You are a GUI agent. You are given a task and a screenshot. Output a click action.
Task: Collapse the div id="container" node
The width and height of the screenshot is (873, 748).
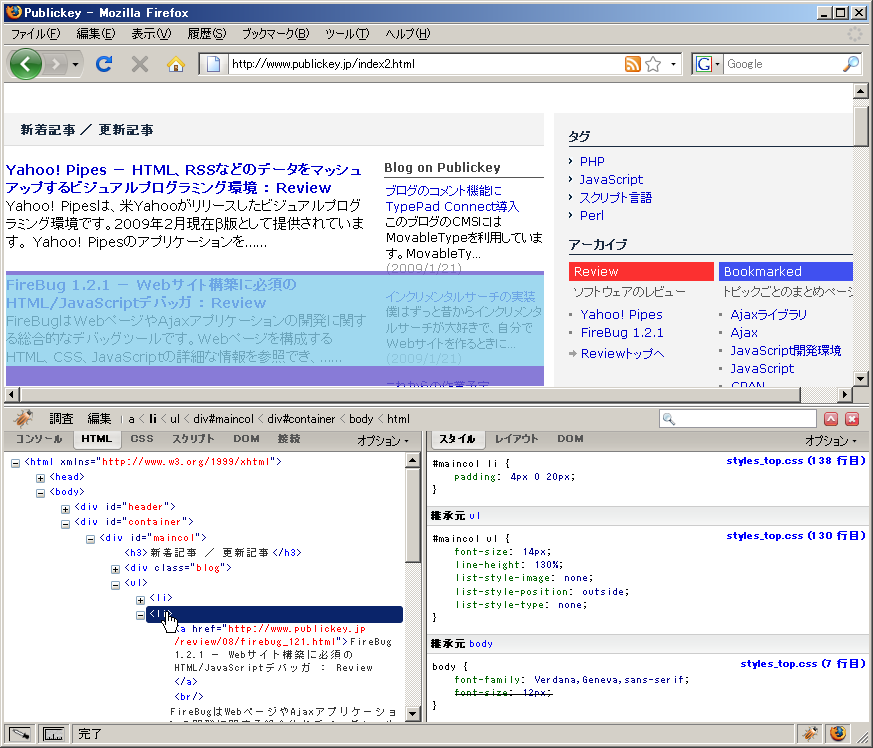(66, 524)
